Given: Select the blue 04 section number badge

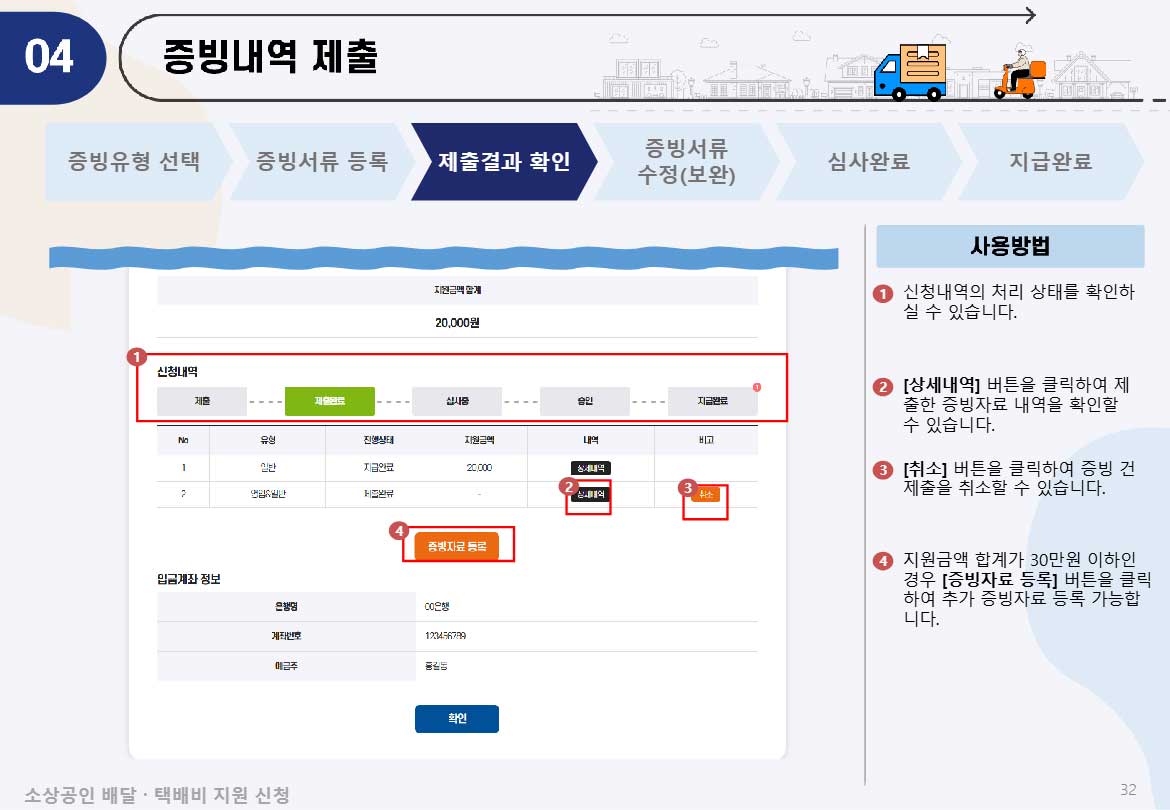Looking at the screenshot, I should pyautogui.click(x=52, y=58).
